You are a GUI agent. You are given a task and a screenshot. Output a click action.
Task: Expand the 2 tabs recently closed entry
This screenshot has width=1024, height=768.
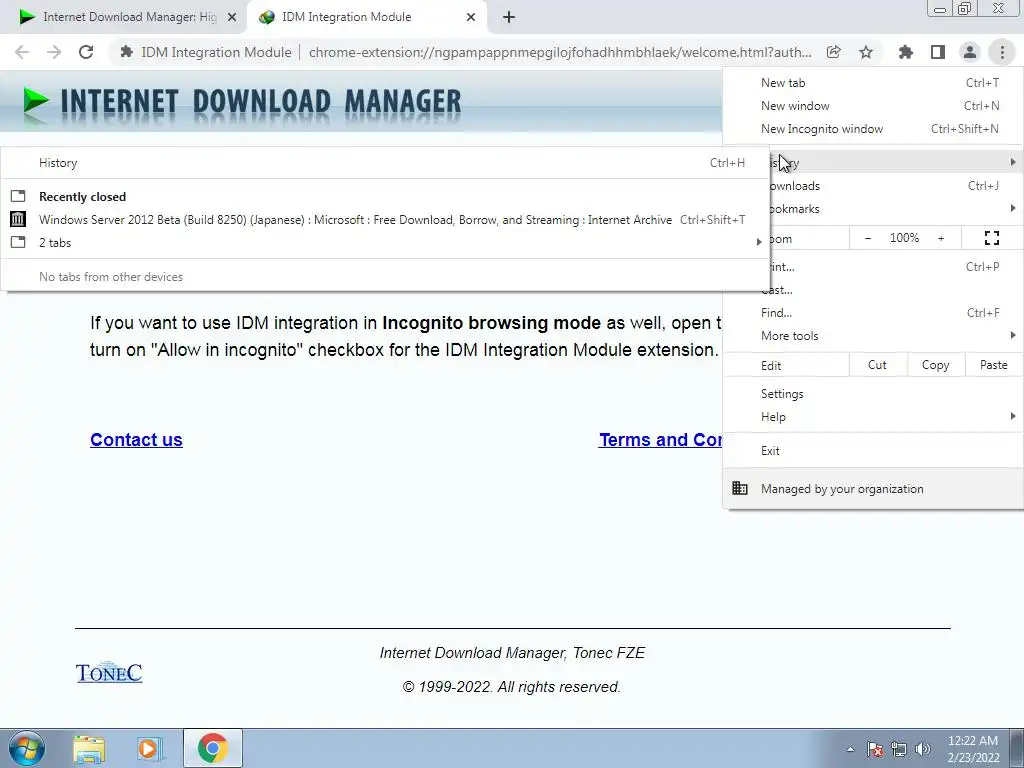coord(385,242)
